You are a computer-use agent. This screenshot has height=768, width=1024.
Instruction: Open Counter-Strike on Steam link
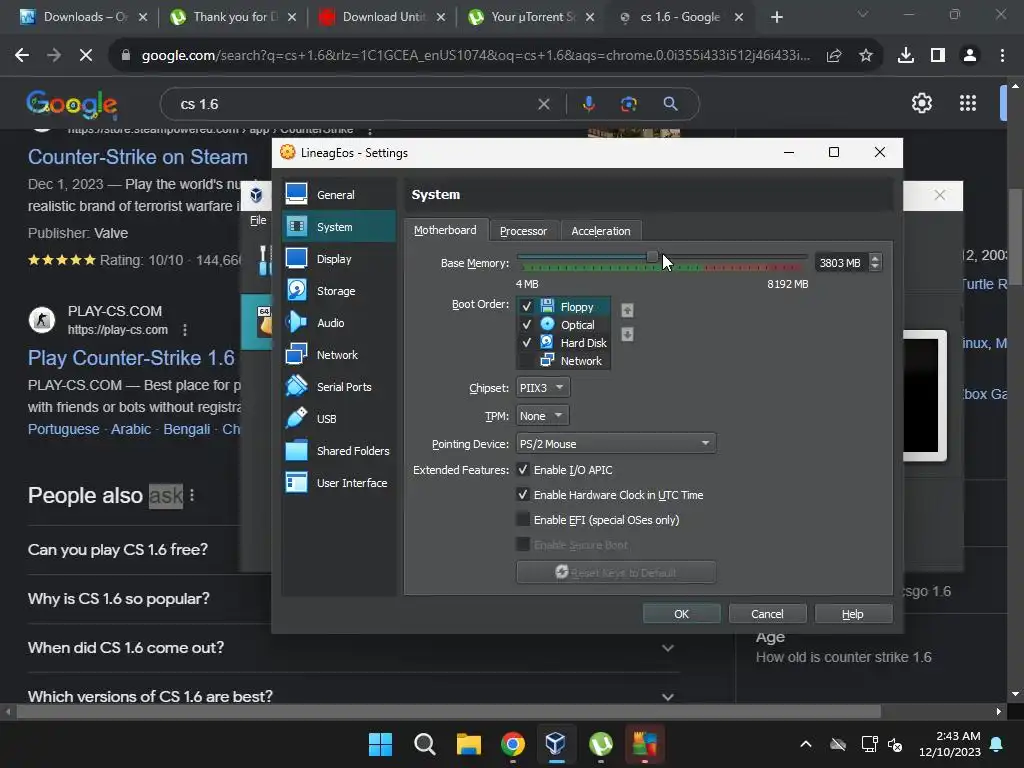(138, 157)
